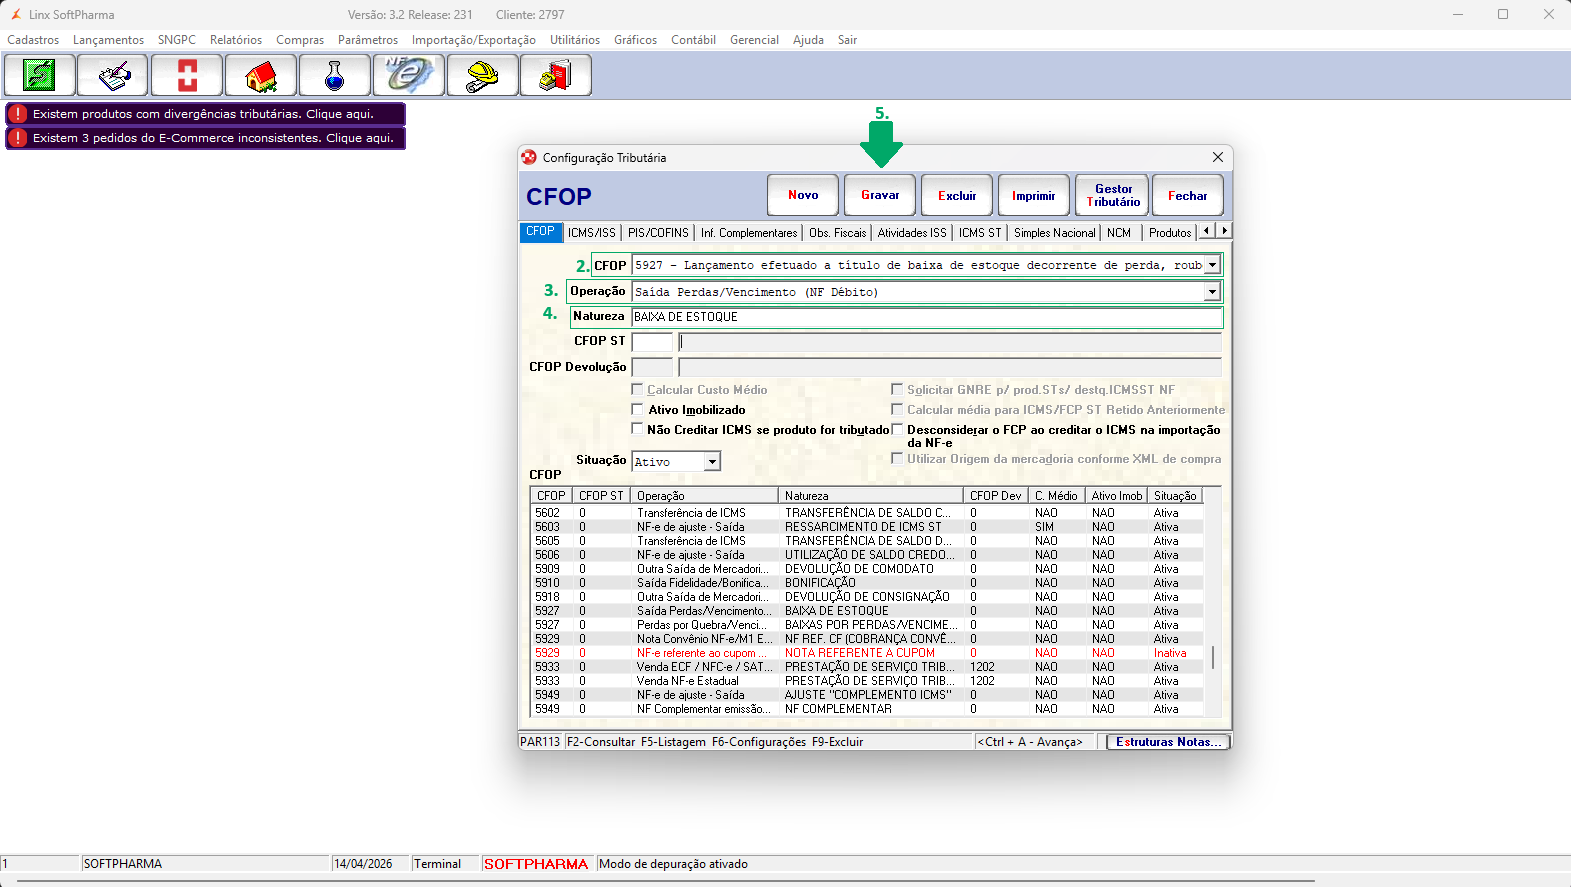Open the Parâmetros menu
Image resolution: width=1571 pixels, height=887 pixels.
pos(368,40)
